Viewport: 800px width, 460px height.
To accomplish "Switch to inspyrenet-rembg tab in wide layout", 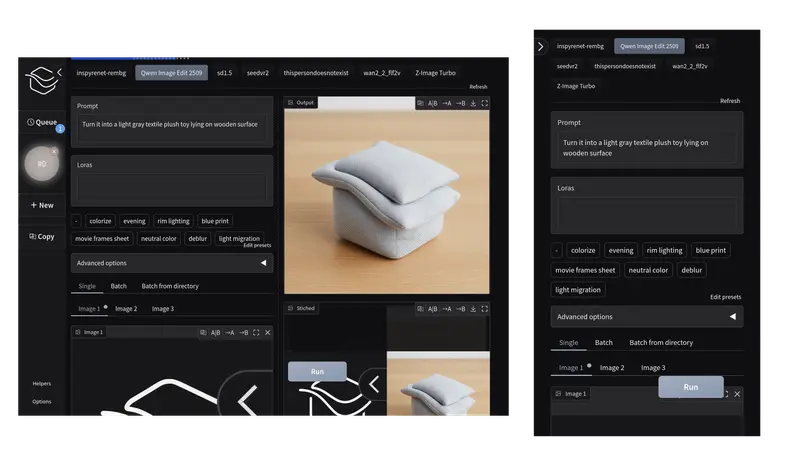I will click(101, 73).
